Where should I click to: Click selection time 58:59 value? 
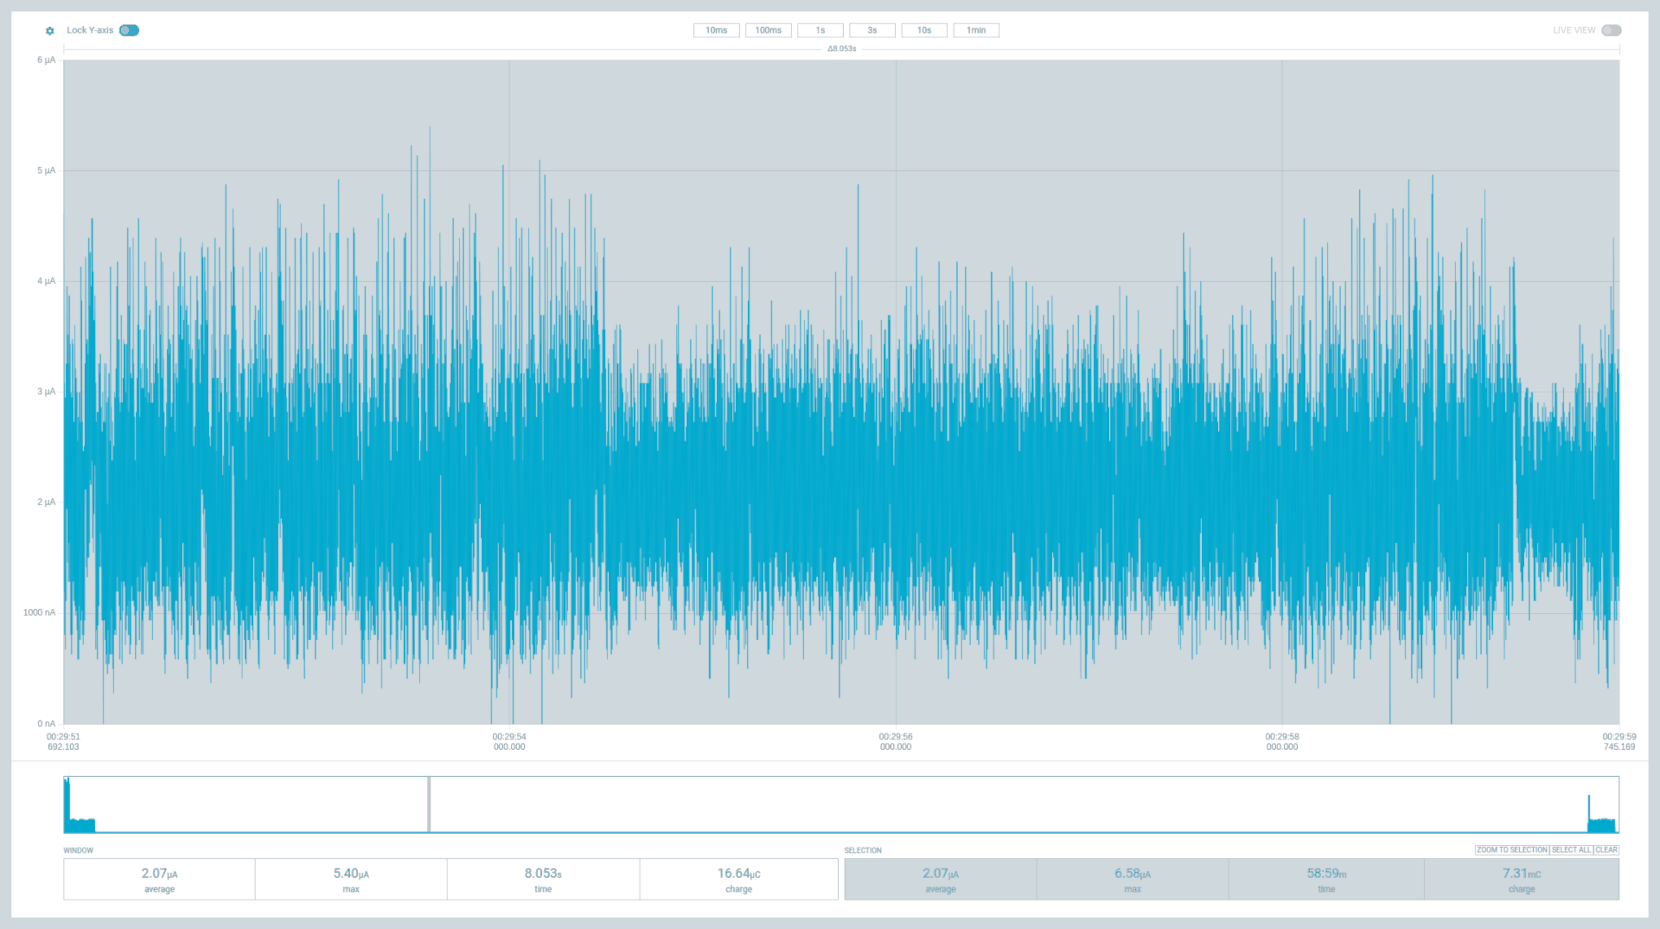[1326, 874]
